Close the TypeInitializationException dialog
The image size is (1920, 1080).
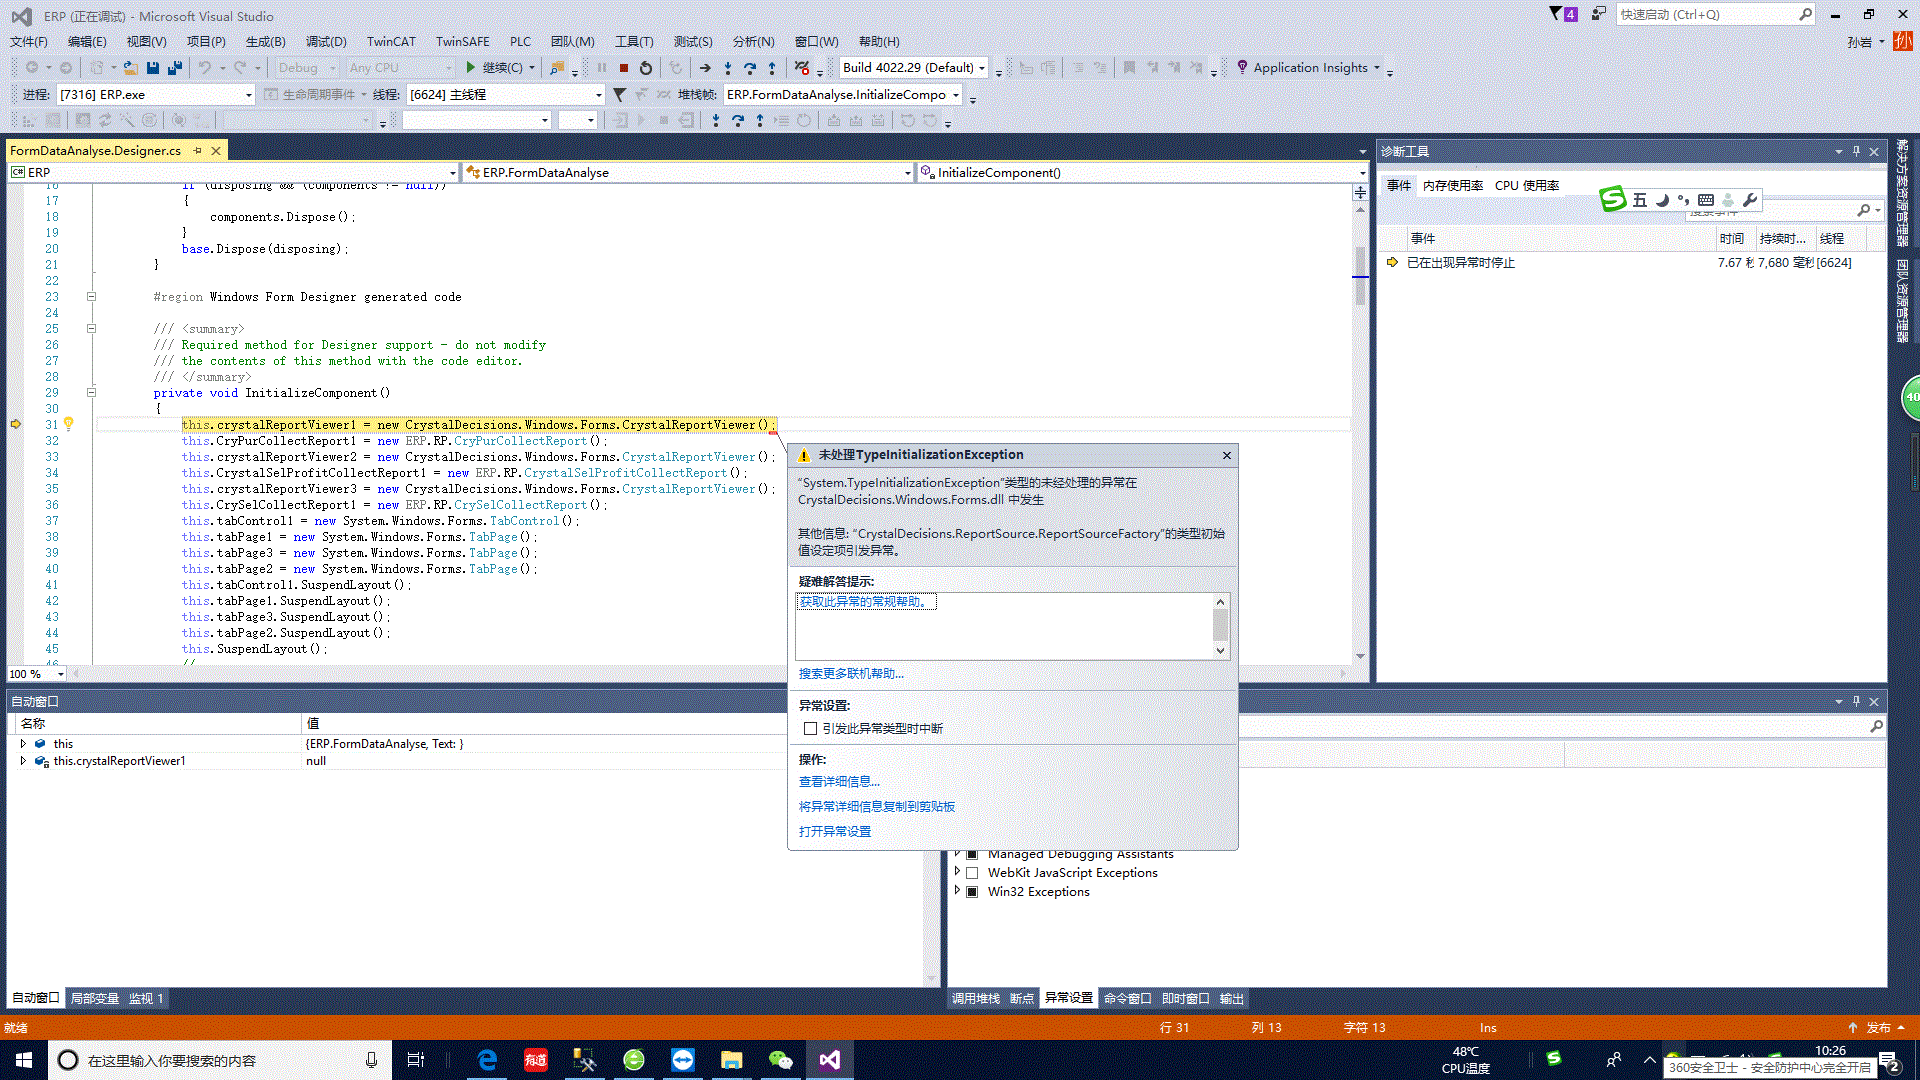click(x=1227, y=455)
